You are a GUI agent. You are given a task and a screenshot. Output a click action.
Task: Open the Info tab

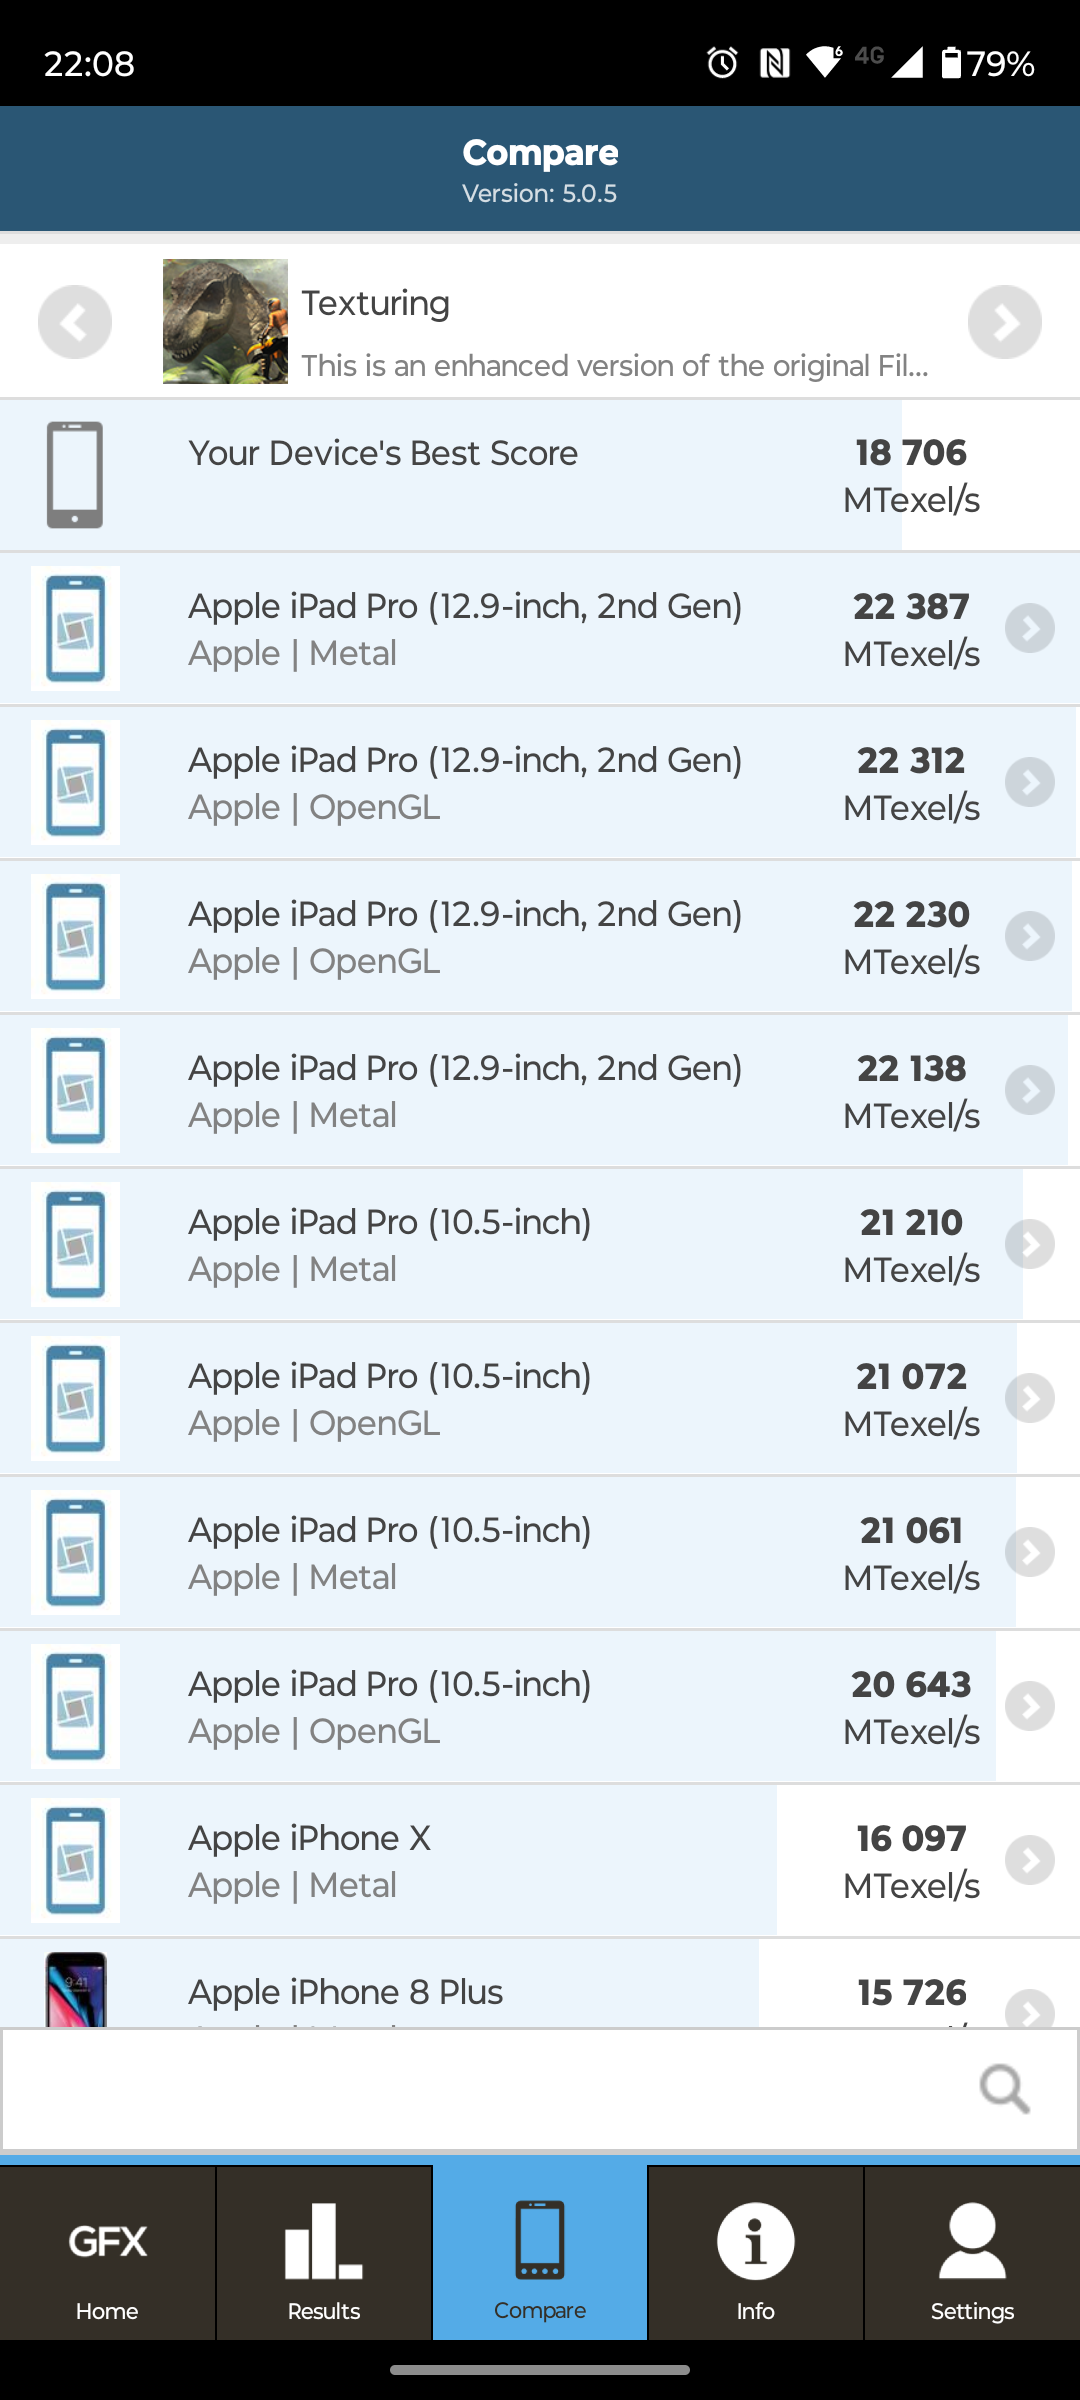tap(755, 2252)
